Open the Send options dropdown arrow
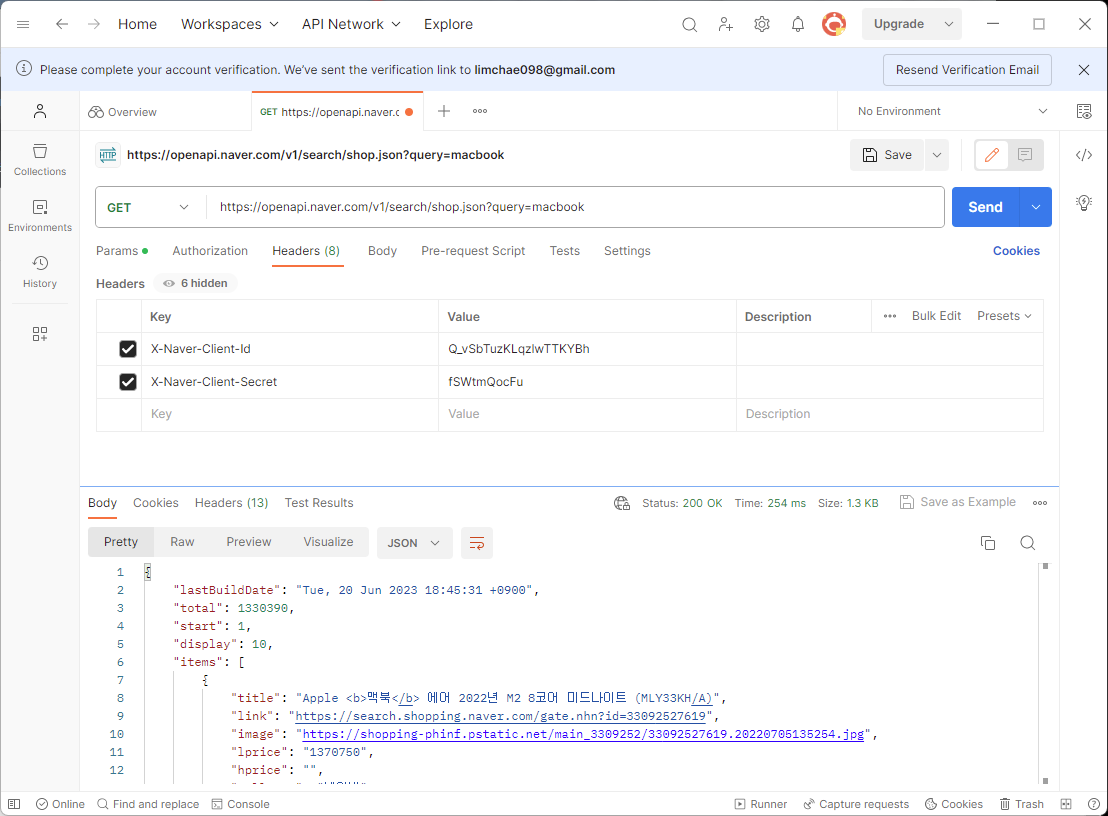 click(1036, 207)
